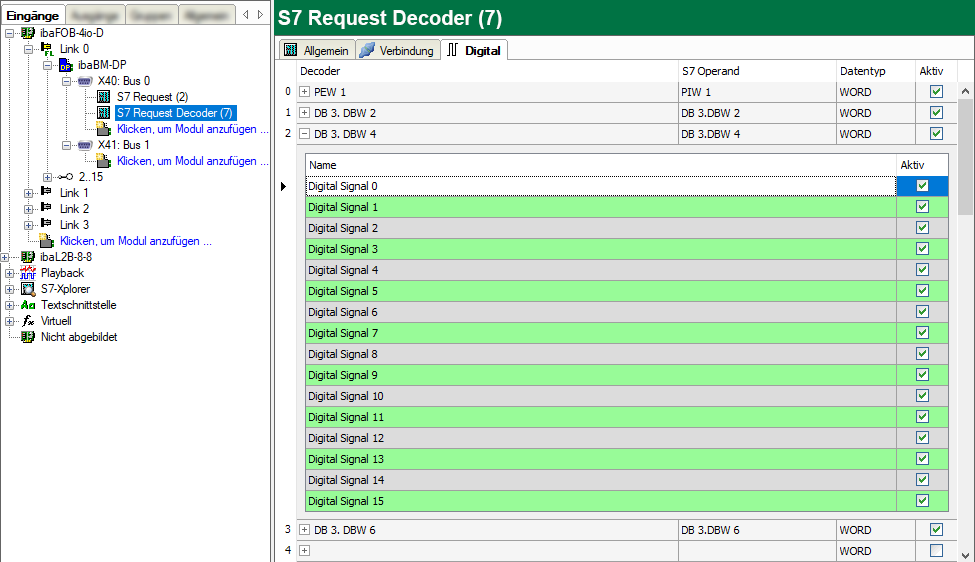Click add module link under Link 3
Screen dimensions: 975x562
pos(135,241)
